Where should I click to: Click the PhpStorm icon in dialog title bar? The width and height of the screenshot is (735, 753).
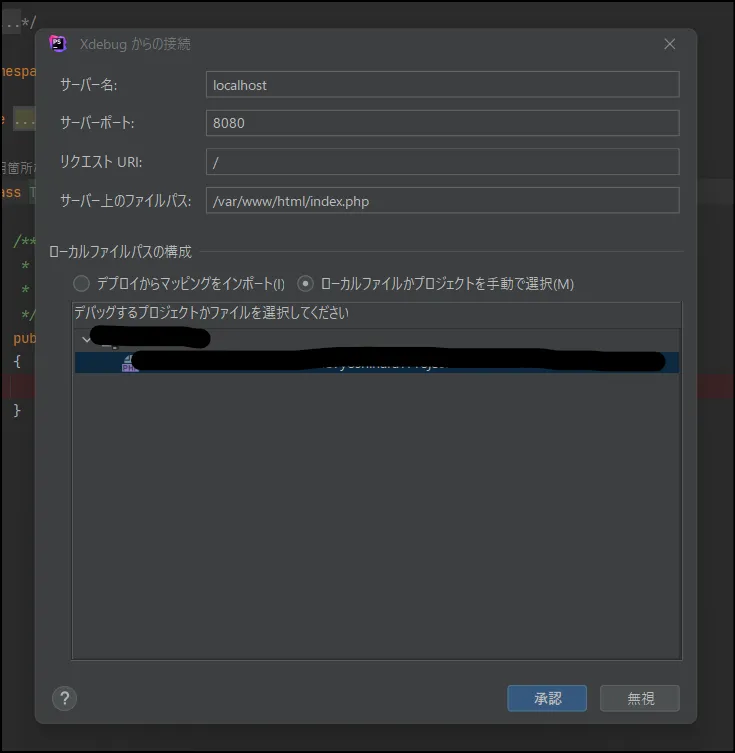[x=58, y=44]
